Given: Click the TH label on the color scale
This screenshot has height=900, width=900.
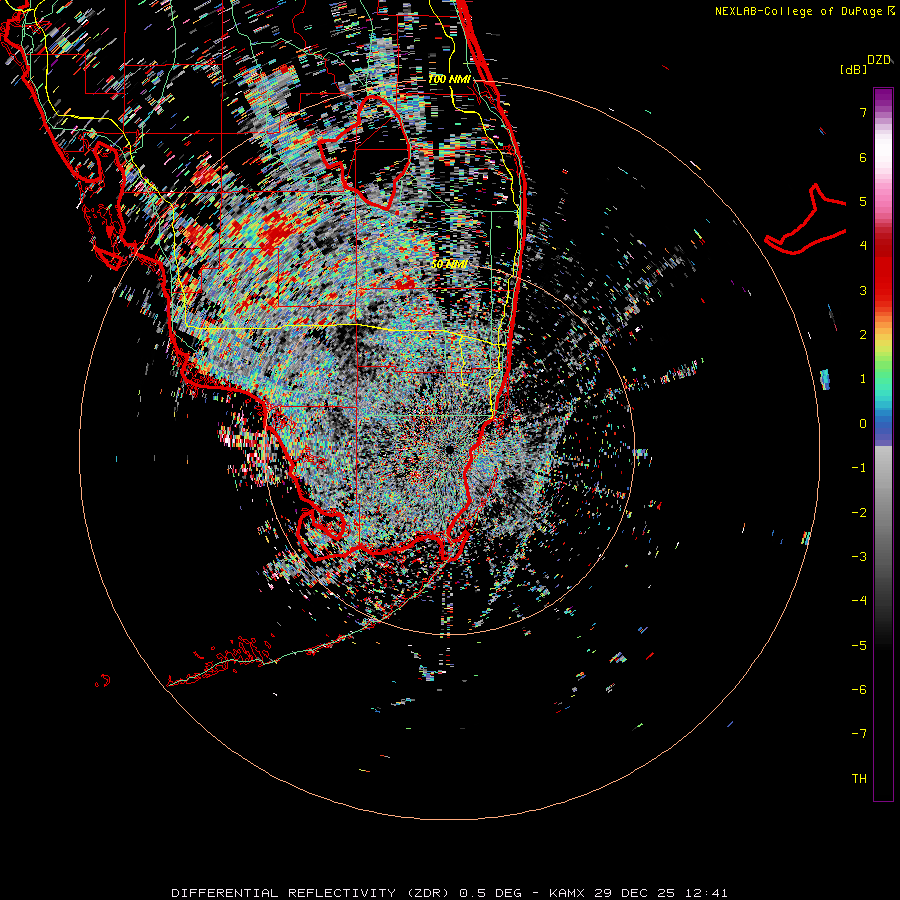Looking at the screenshot, I should click(x=859, y=779).
